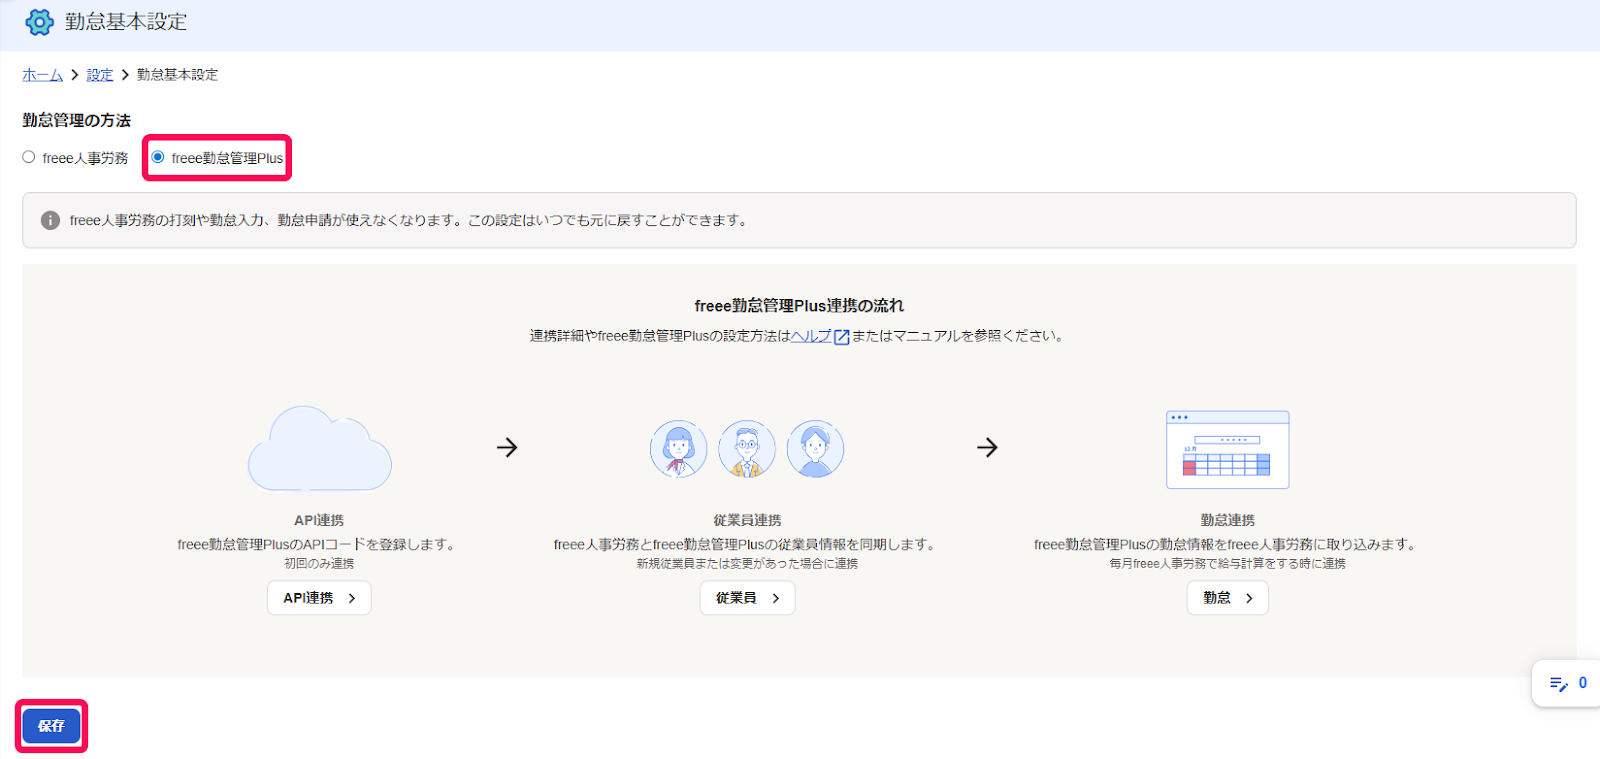The width and height of the screenshot is (1600, 759).
Task: Select the freee人事労務 radio button
Action: pyautogui.click(x=29, y=157)
